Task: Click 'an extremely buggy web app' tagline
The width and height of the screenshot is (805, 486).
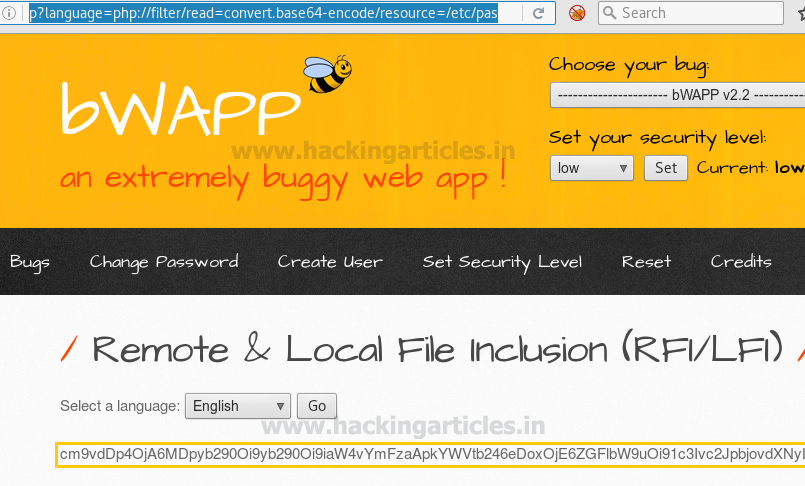Action: pos(283,180)
